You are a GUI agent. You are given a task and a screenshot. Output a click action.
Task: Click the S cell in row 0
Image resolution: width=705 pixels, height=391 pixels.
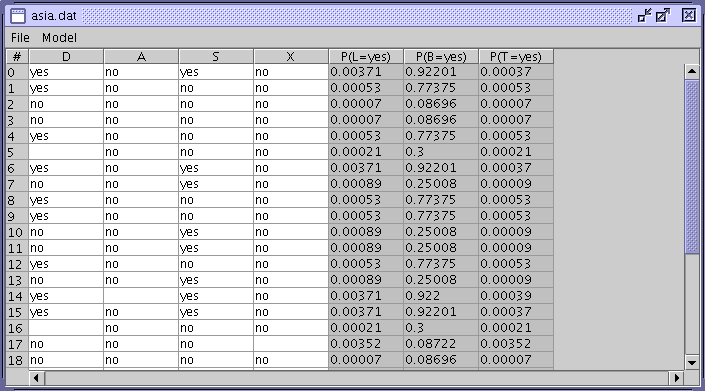(216, 72)
